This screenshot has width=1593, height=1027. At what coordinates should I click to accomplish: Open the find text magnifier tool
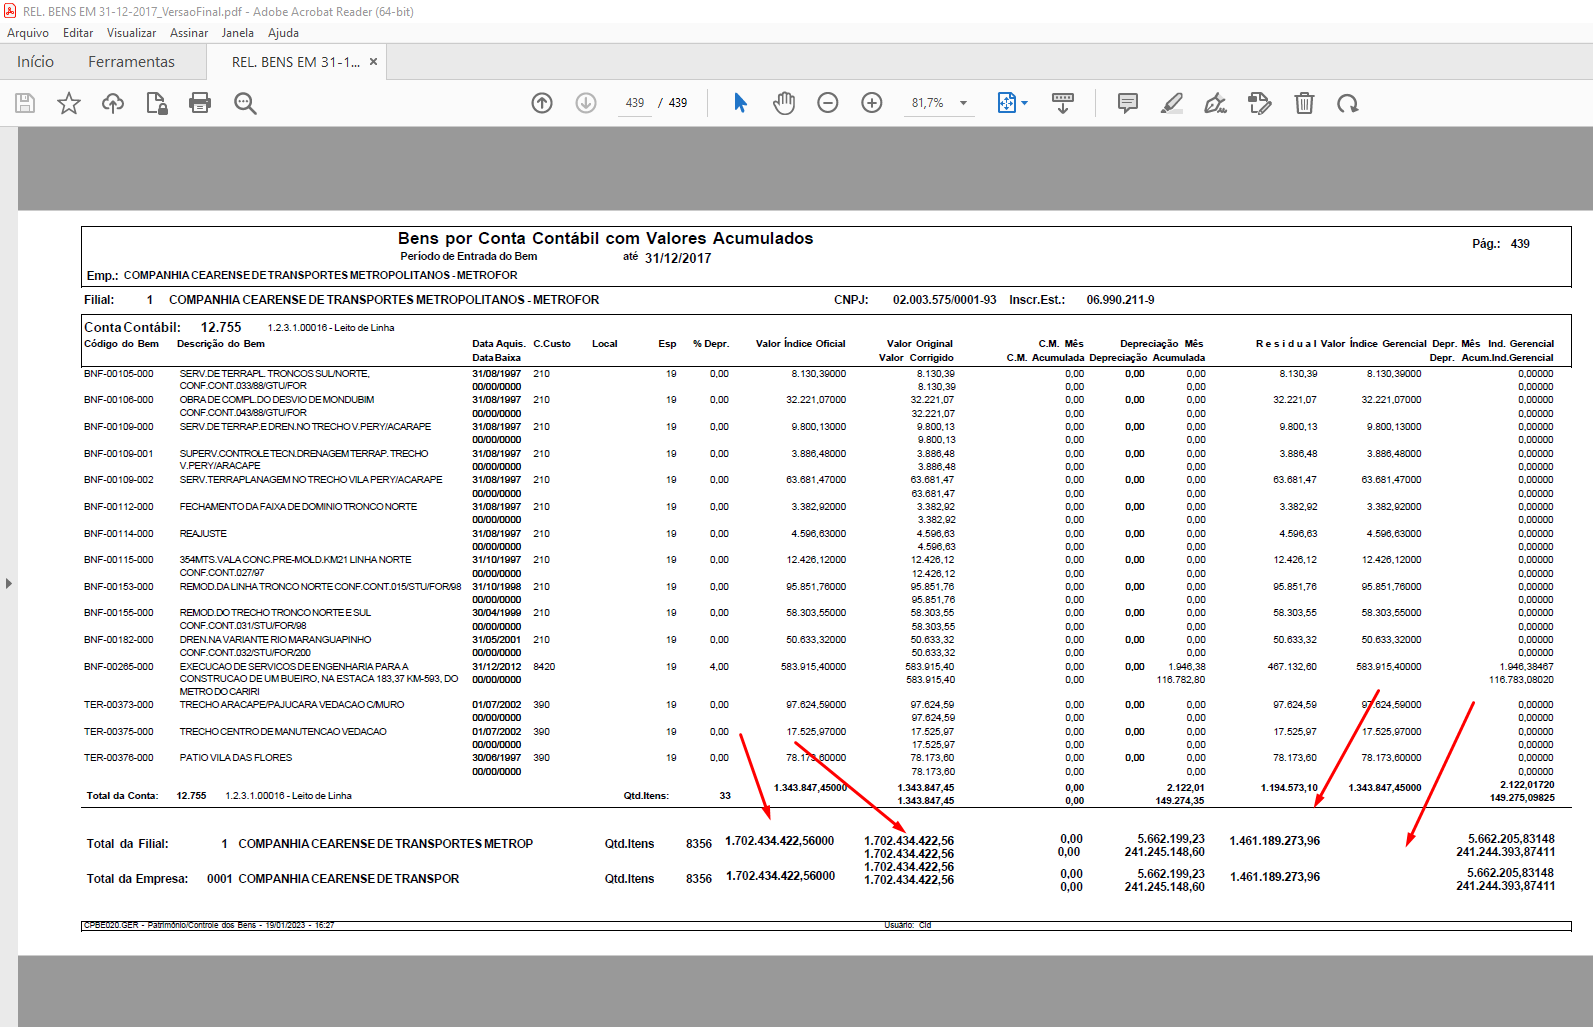pyautogui.click(x=245, y=103)
